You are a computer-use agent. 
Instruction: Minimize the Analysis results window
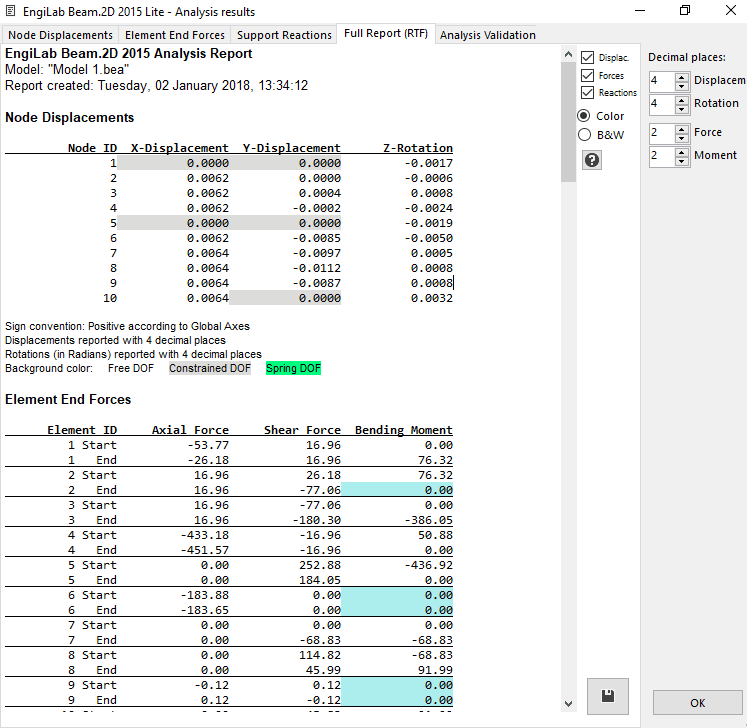tap(640, 10)
